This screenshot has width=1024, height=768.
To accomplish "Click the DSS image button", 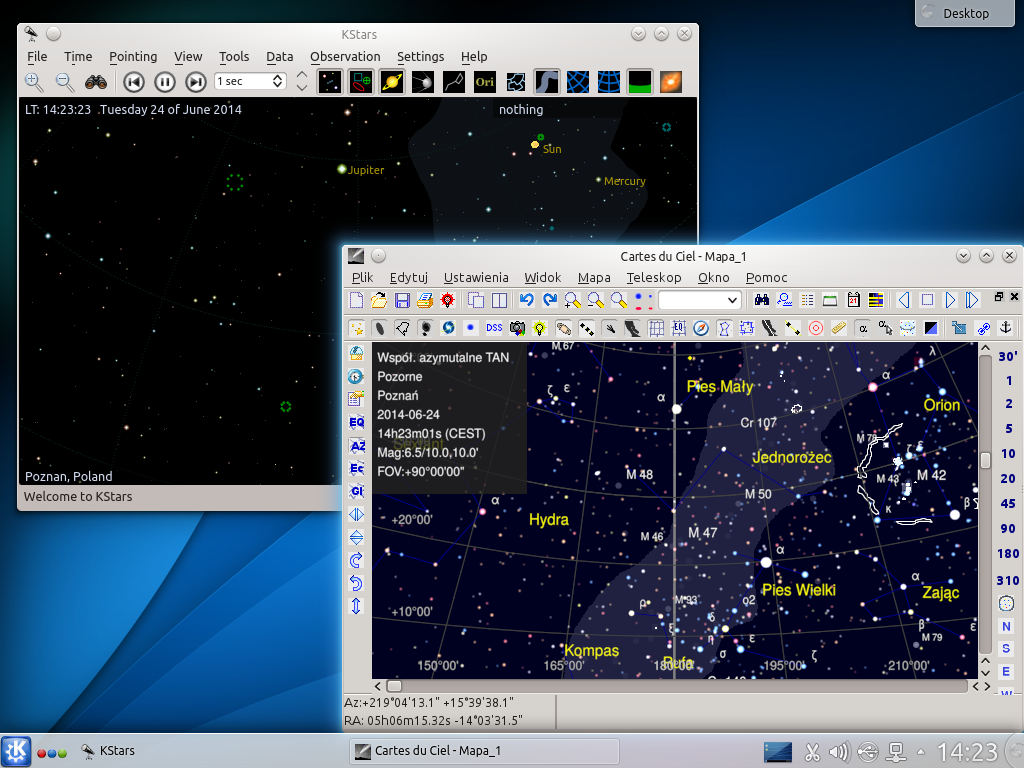I will (x=494, y=328).
